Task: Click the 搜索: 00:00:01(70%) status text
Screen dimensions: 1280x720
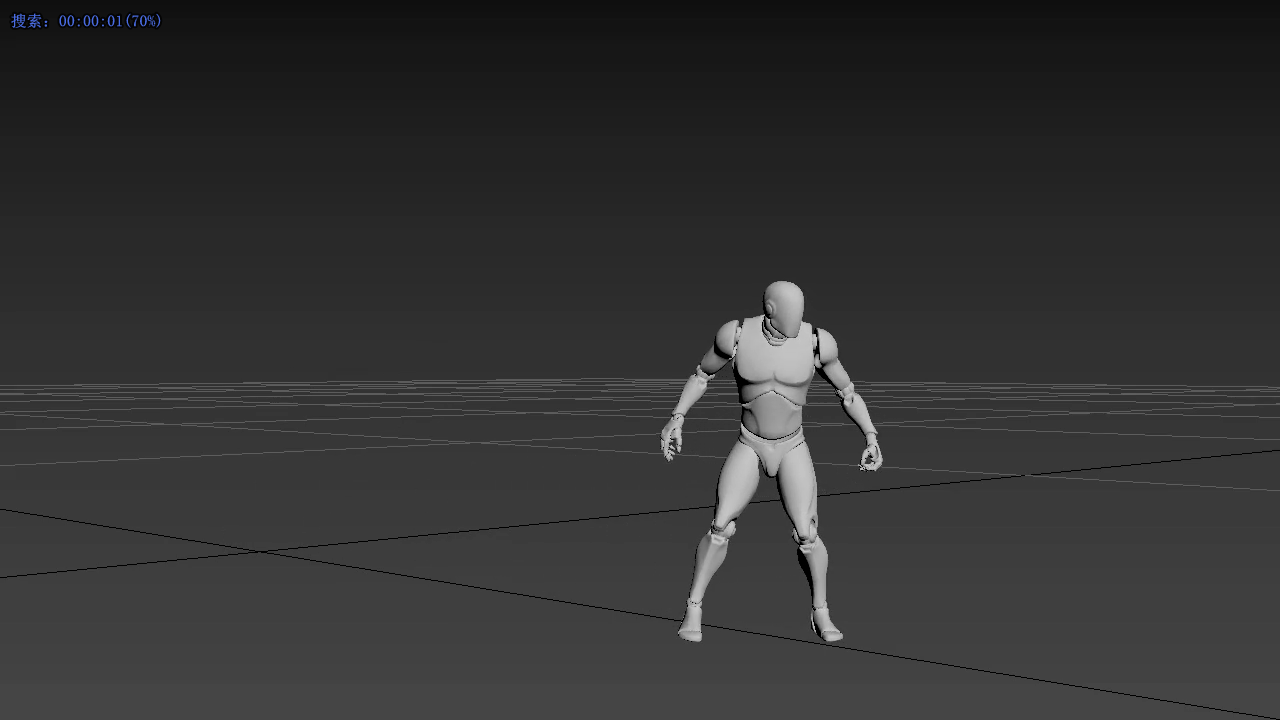Action: click(x=86, y=21)
